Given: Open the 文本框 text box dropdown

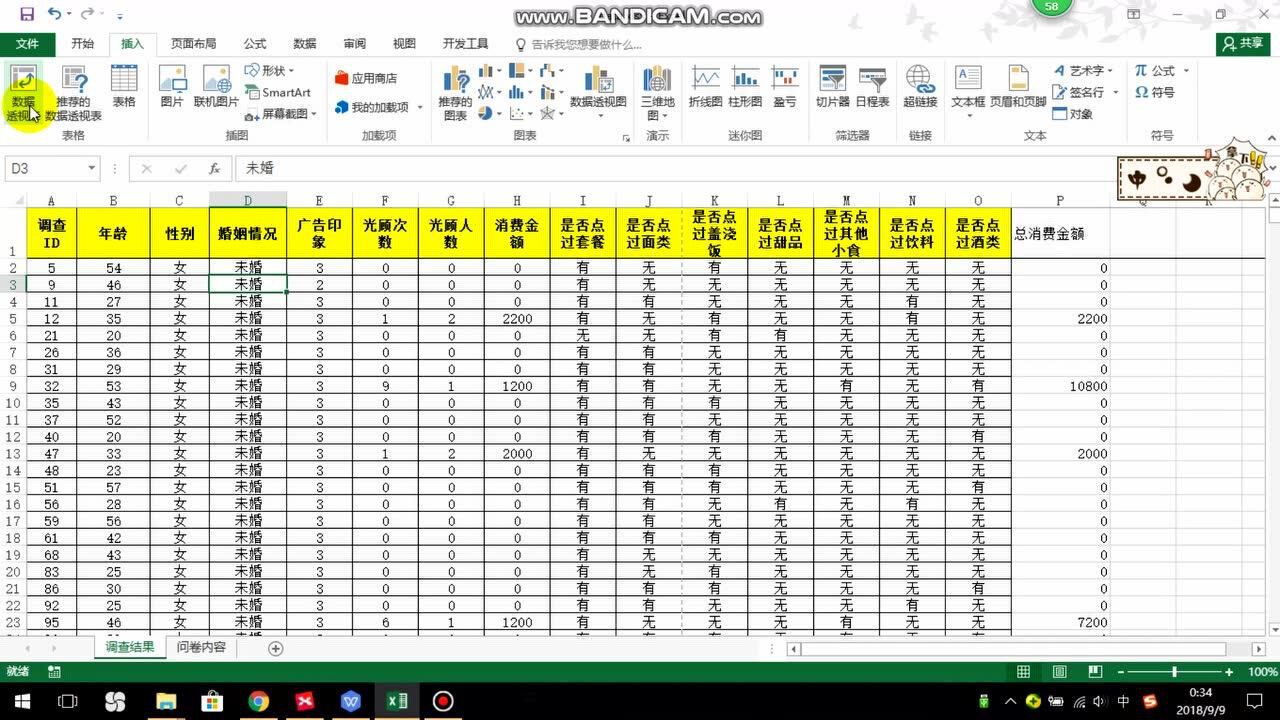Looking at the screenshot, I should pos(968,93).
